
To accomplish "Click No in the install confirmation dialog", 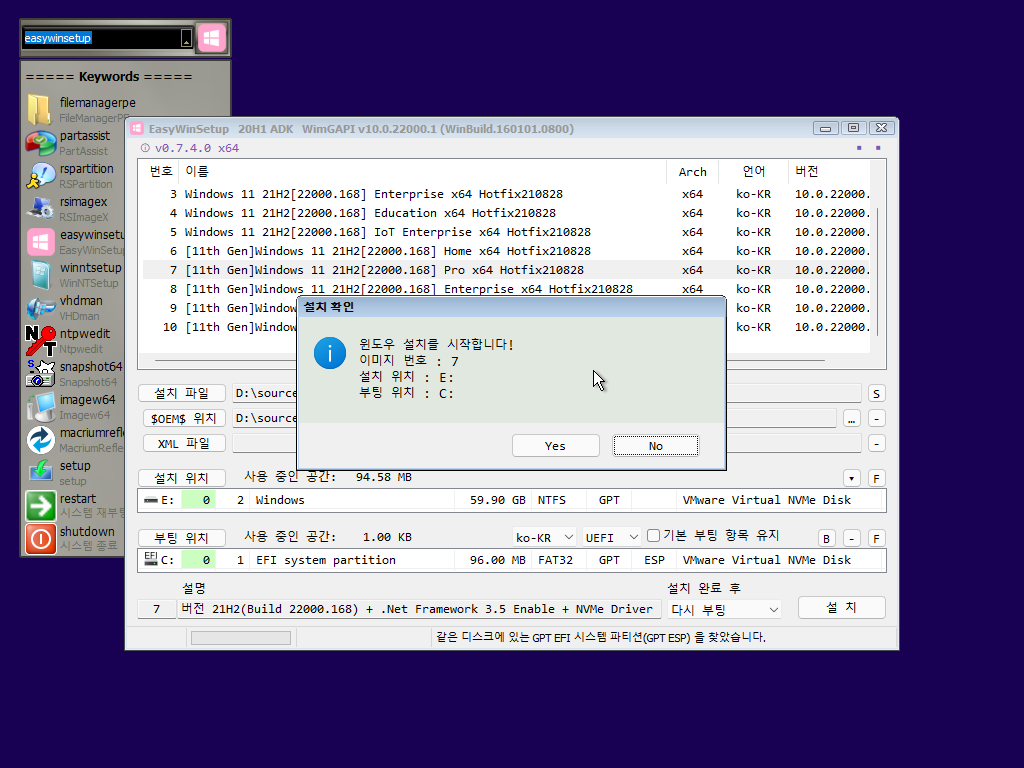I will (x=656, y=445).
